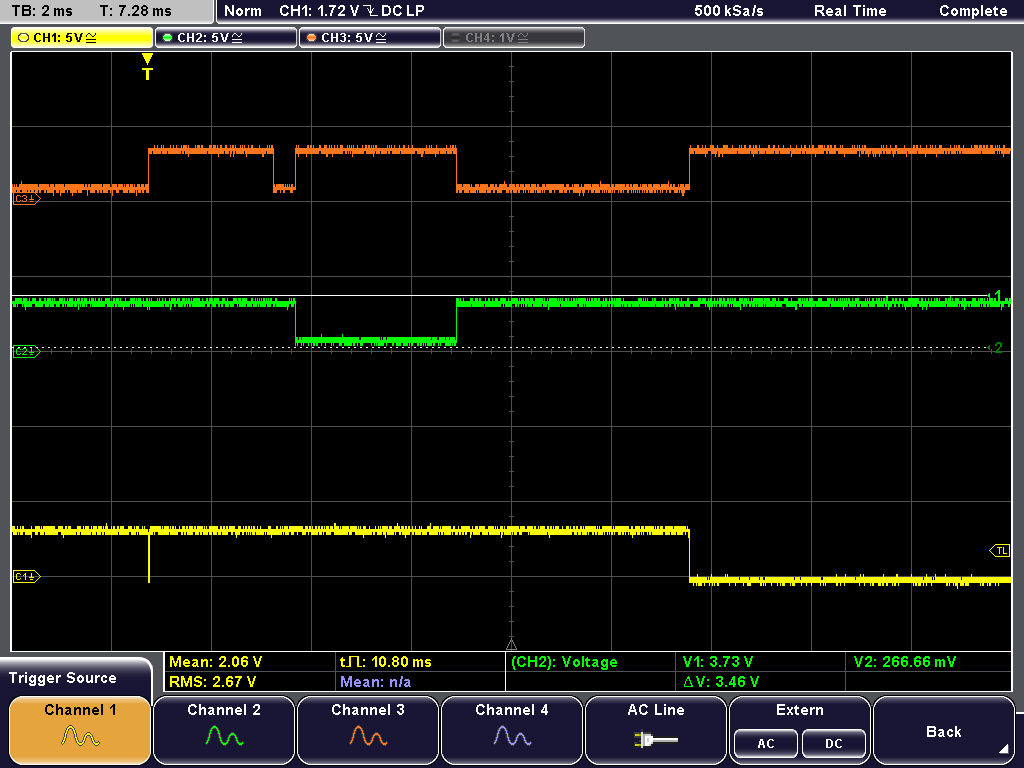The image size is (1024, 768).
Task: Click the Channel 4 wave icon
Action: [512, 737]
